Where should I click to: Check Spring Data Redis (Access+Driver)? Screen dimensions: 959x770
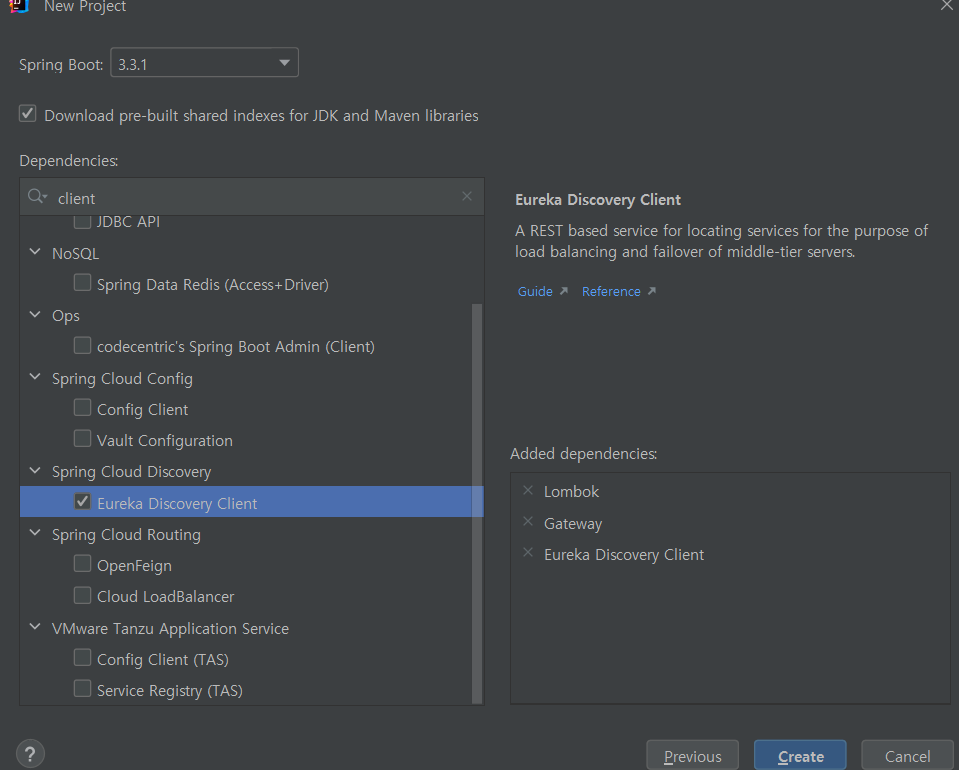82,283
